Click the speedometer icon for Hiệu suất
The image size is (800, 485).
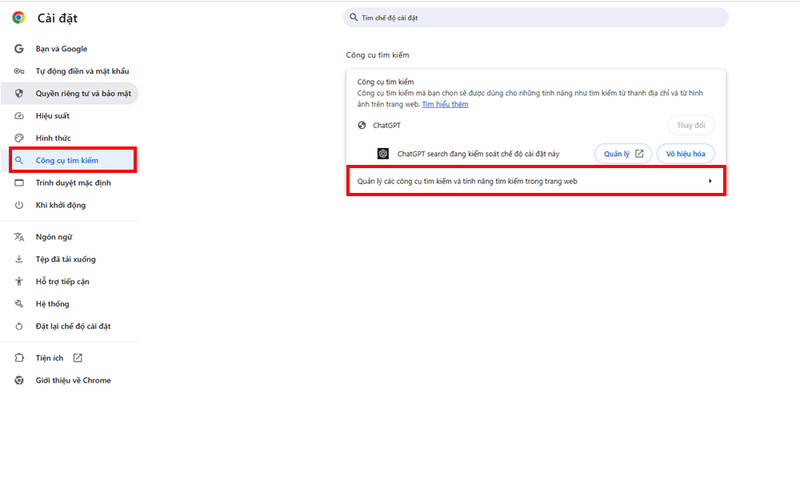coord(19,116)
